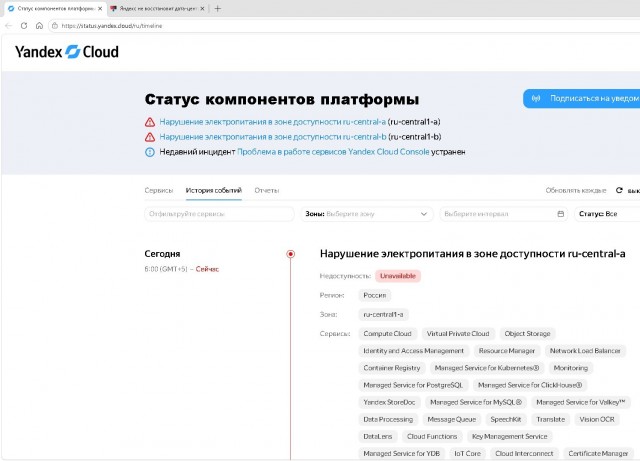Viewport: 640px width, 461px height.
Task: Close the second Яндекс browser tab
Action: (202, 9)
